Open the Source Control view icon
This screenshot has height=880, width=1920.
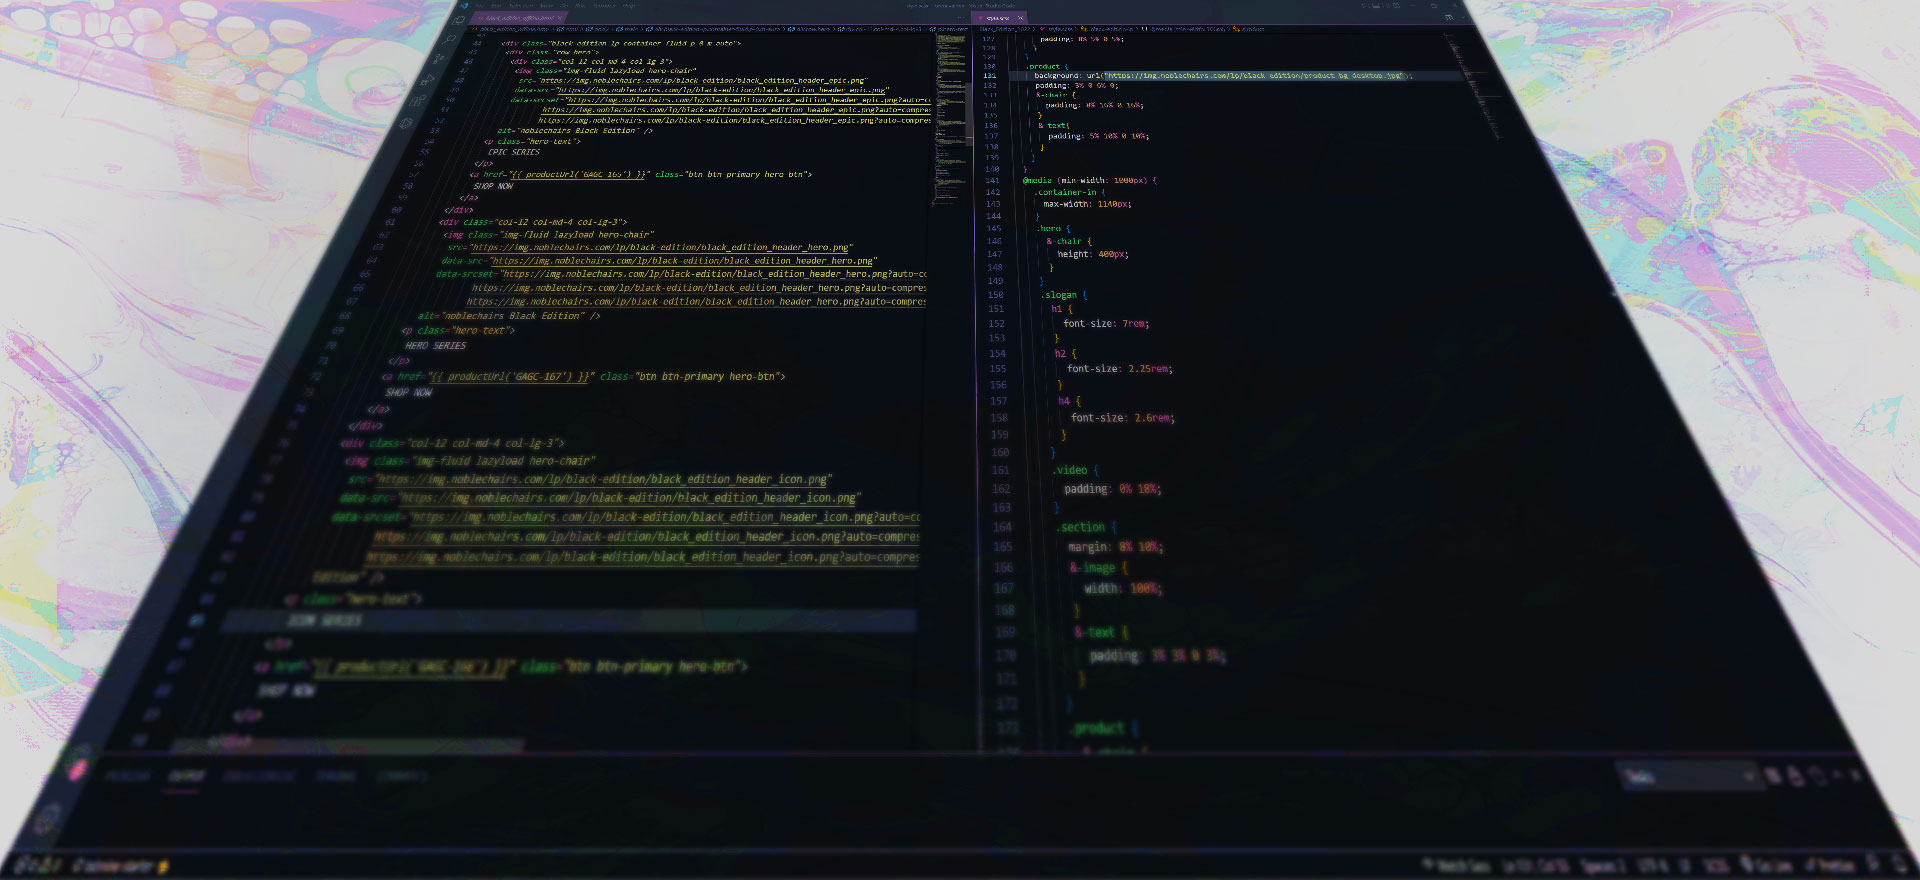[x=439, y=59]
